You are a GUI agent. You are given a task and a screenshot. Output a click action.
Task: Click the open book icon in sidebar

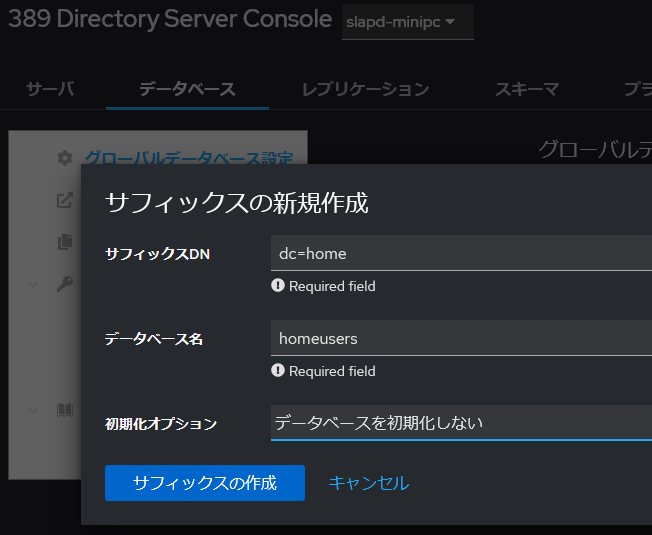[x=64, y=410]
